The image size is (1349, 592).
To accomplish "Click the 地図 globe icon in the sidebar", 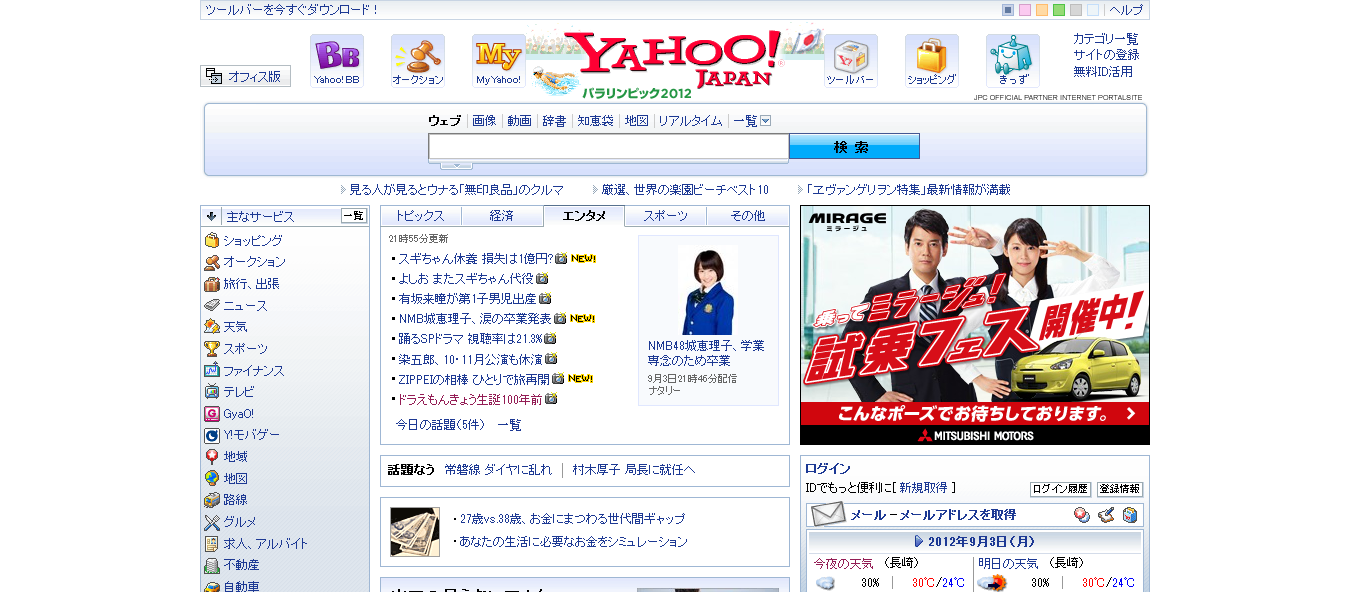I will pos(212,479).
